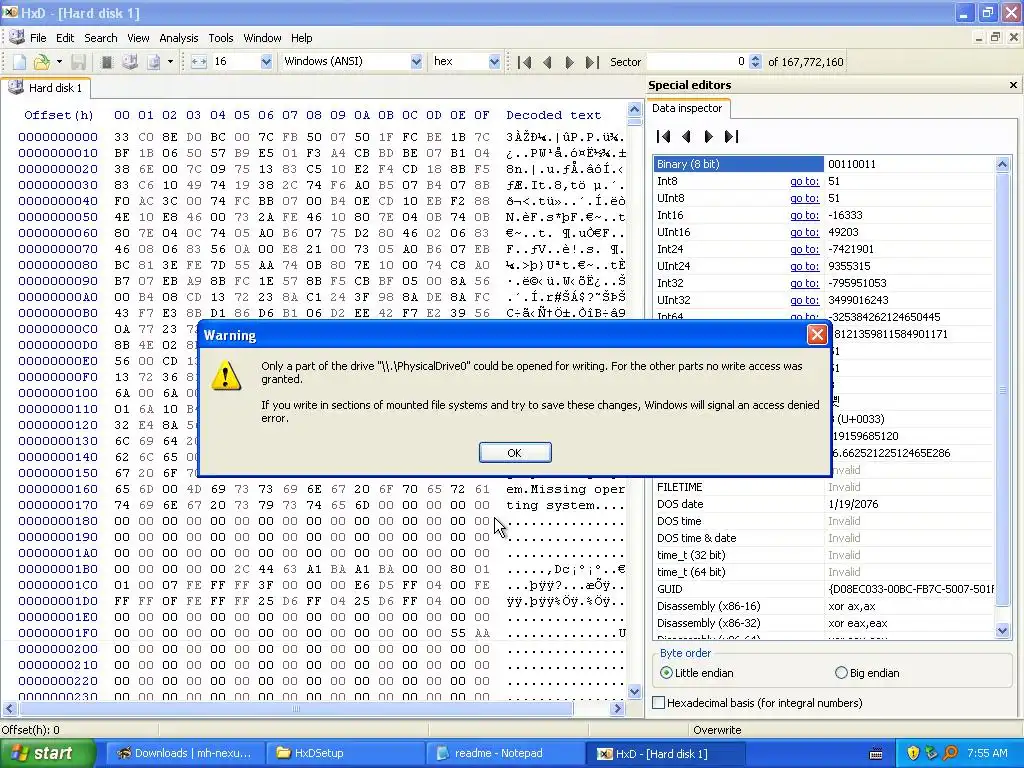
Task: Click offset row 00000001F0
Action: tap(57, 633)
